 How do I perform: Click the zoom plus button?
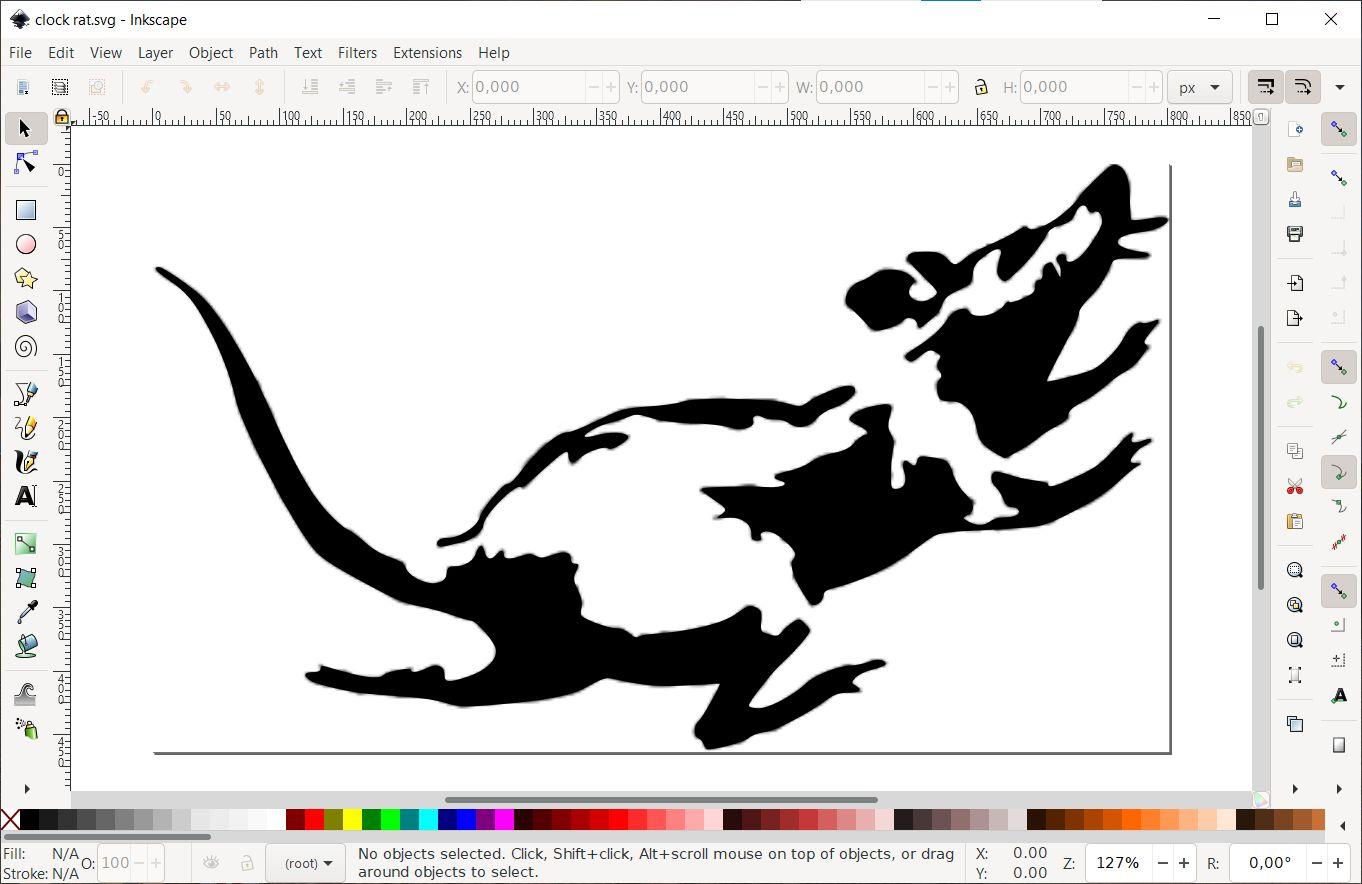[1184, 863]
